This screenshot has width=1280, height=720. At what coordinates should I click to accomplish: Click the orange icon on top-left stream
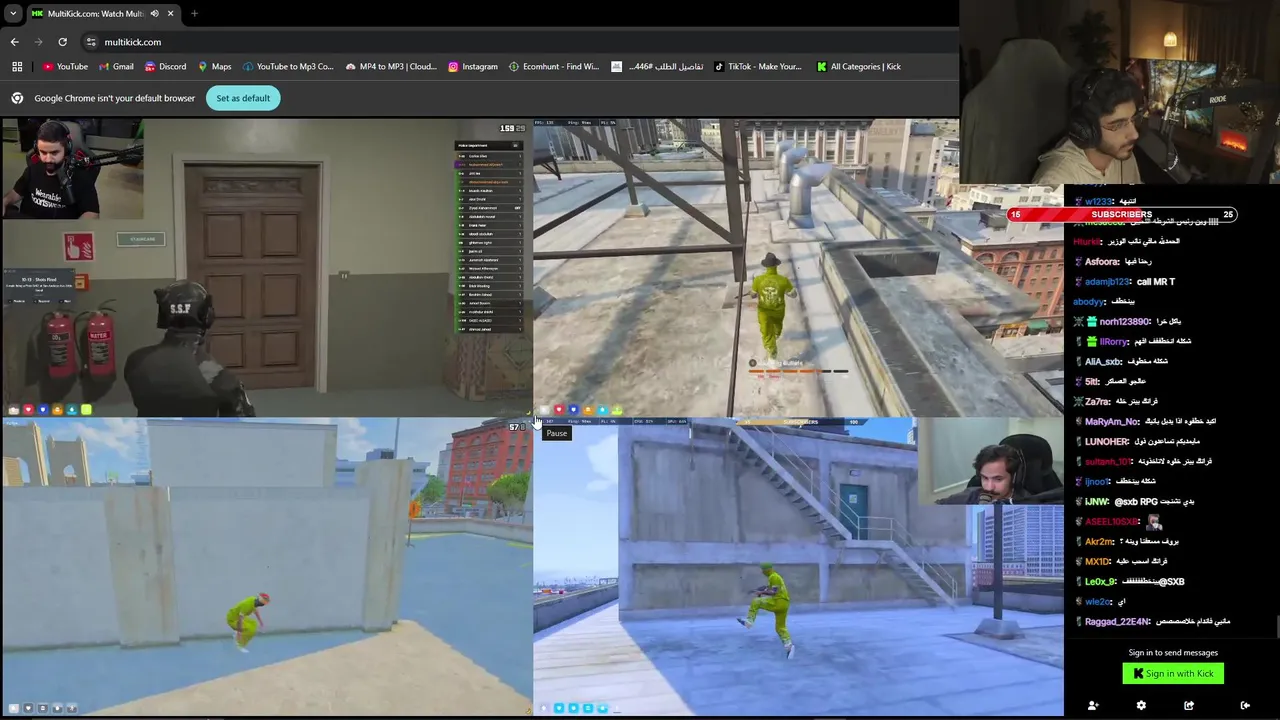[57, 410]
